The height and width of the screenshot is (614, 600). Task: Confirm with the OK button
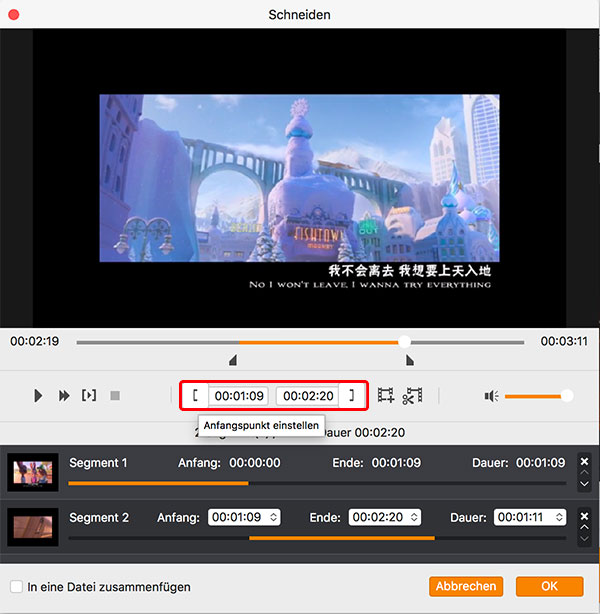click(x=549, y=586)
